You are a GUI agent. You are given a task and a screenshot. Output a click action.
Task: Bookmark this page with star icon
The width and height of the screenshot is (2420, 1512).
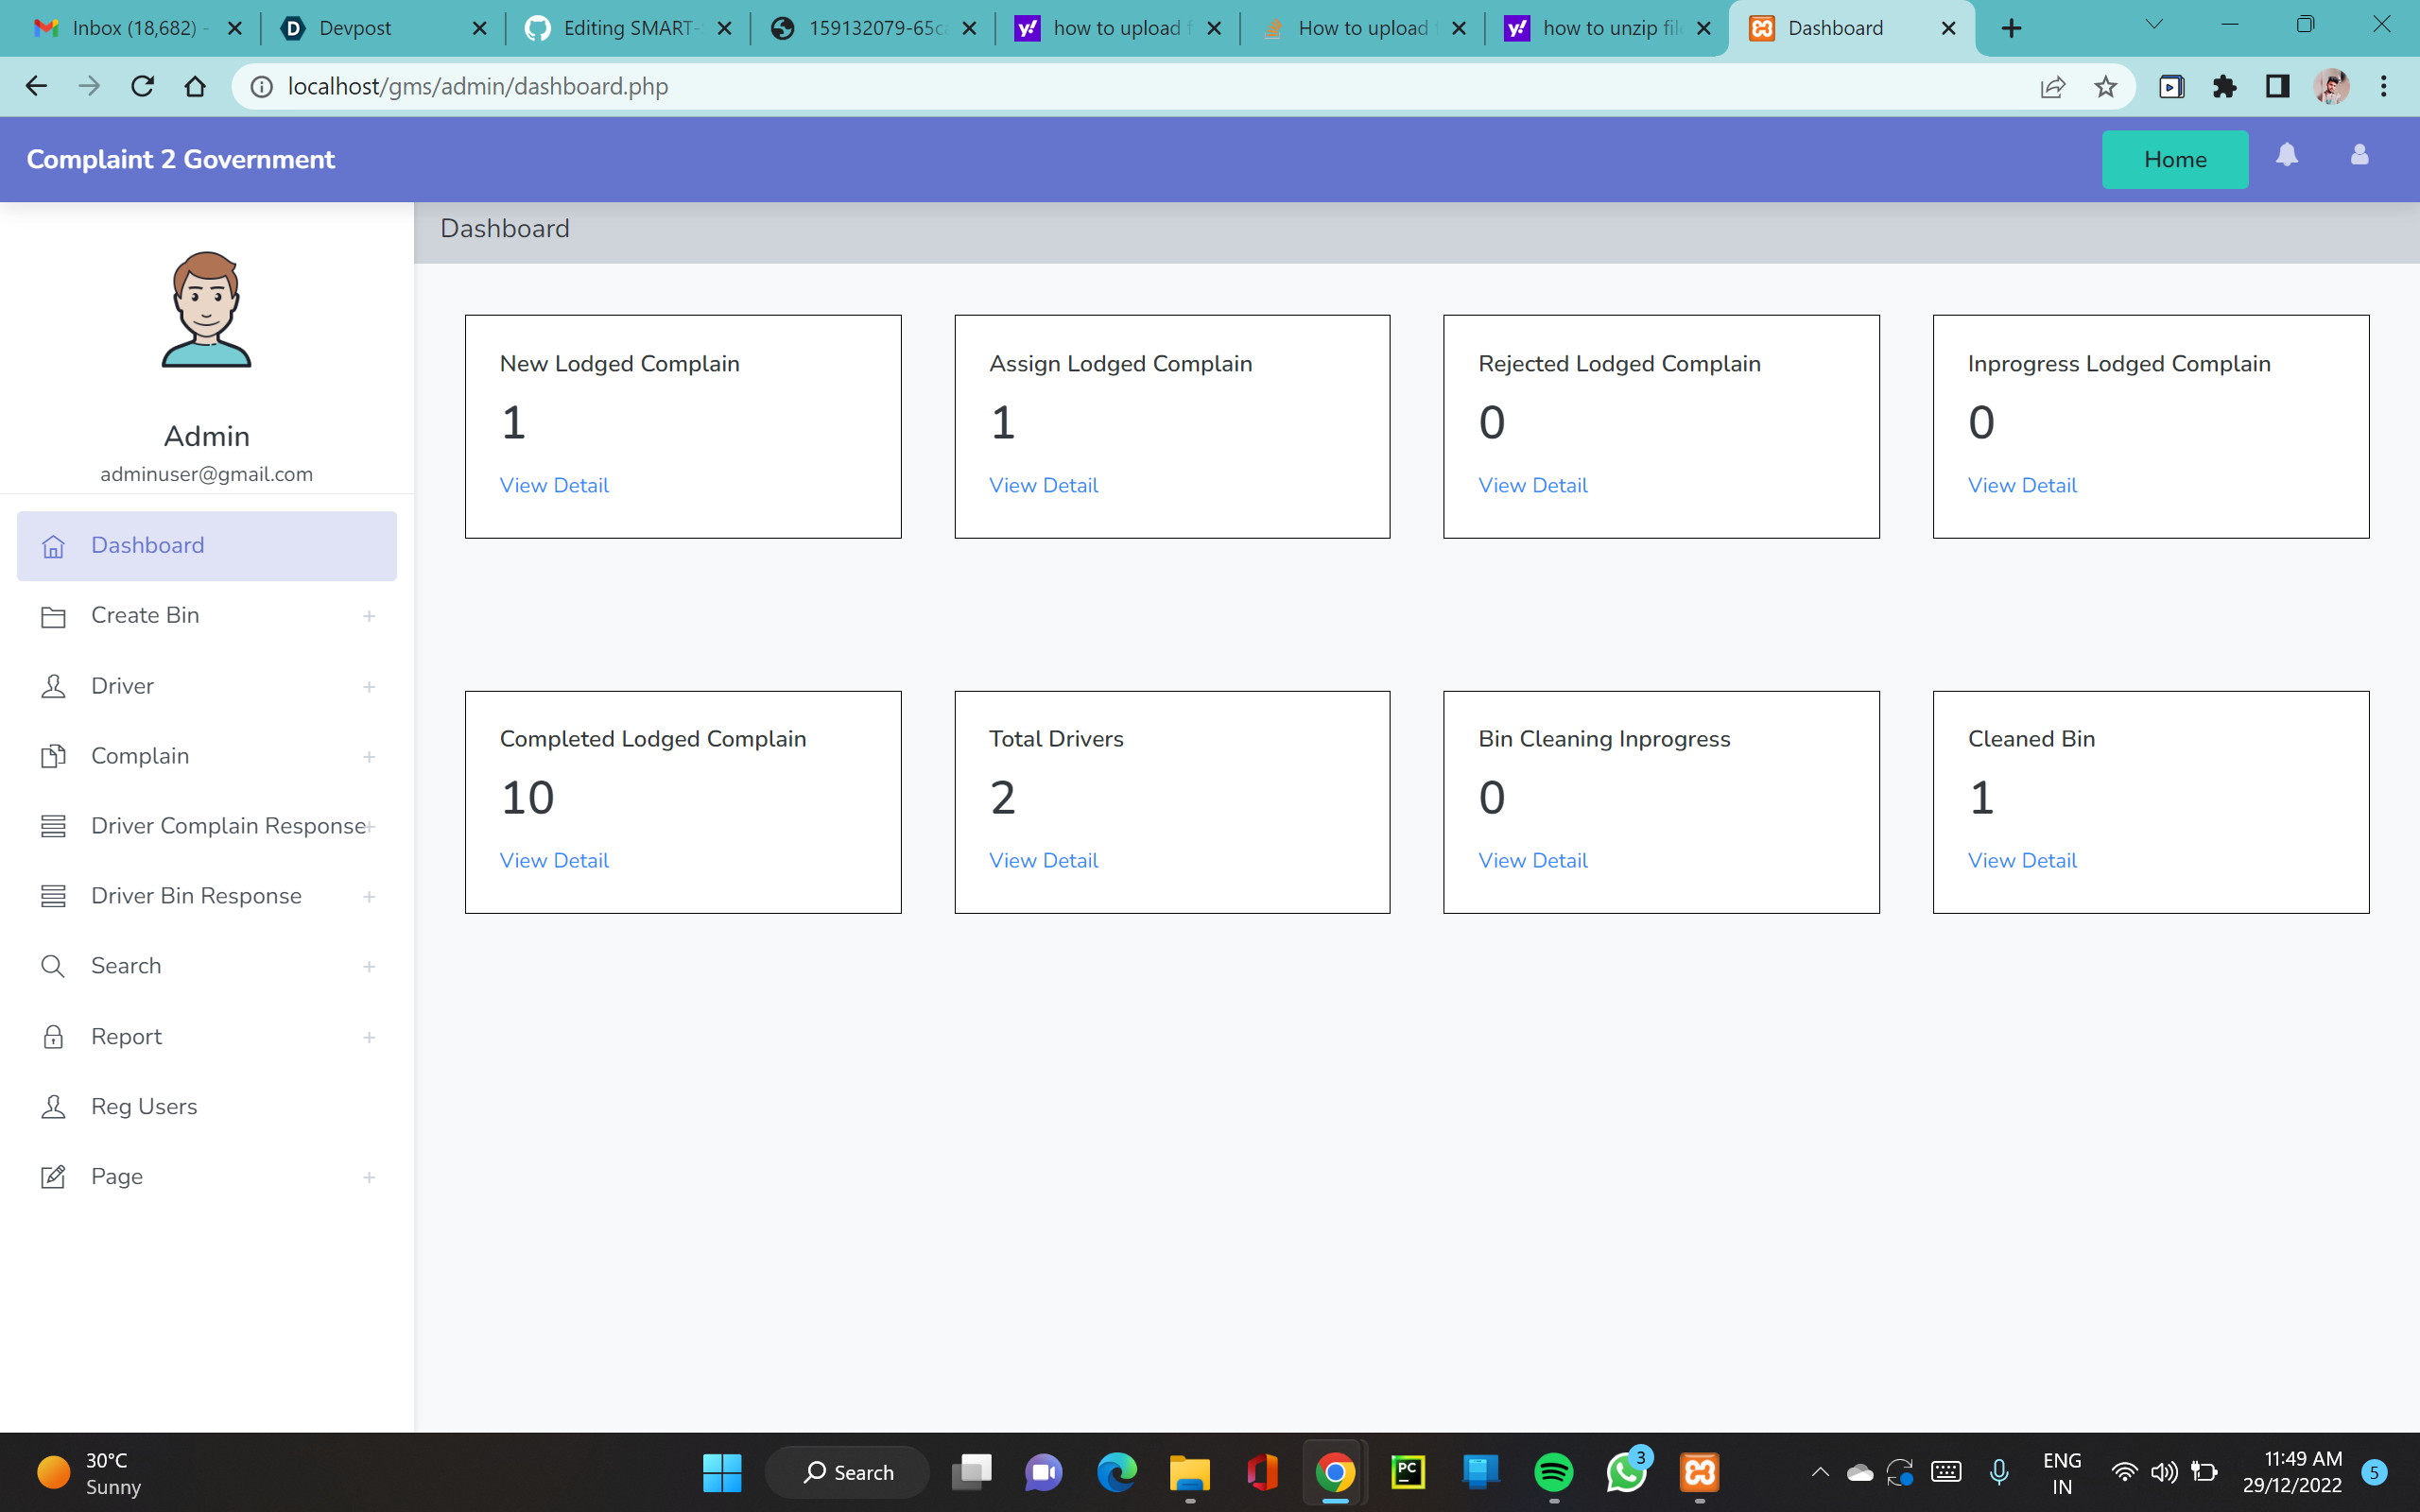click(x=2105, y=87)
